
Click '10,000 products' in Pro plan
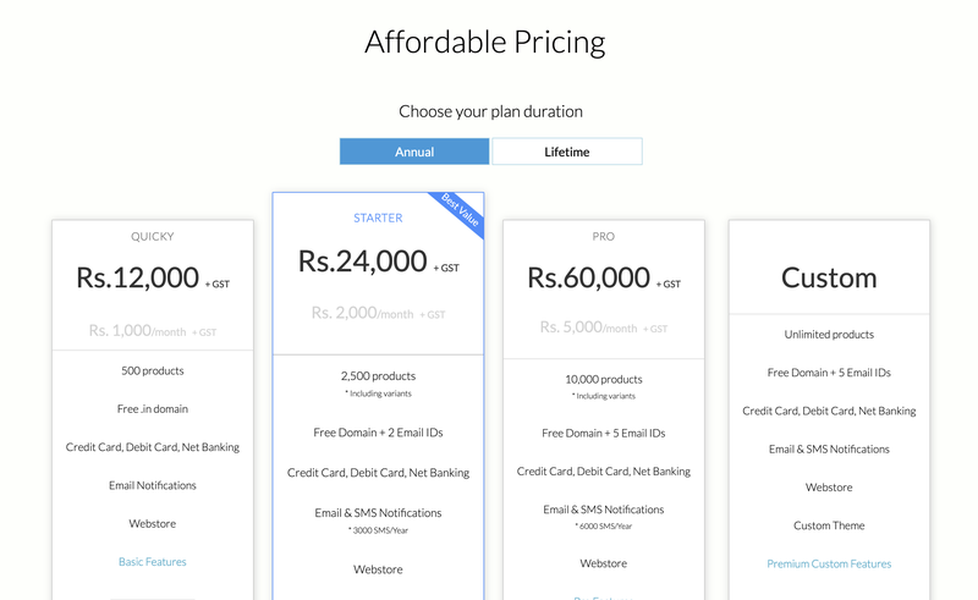603,379
